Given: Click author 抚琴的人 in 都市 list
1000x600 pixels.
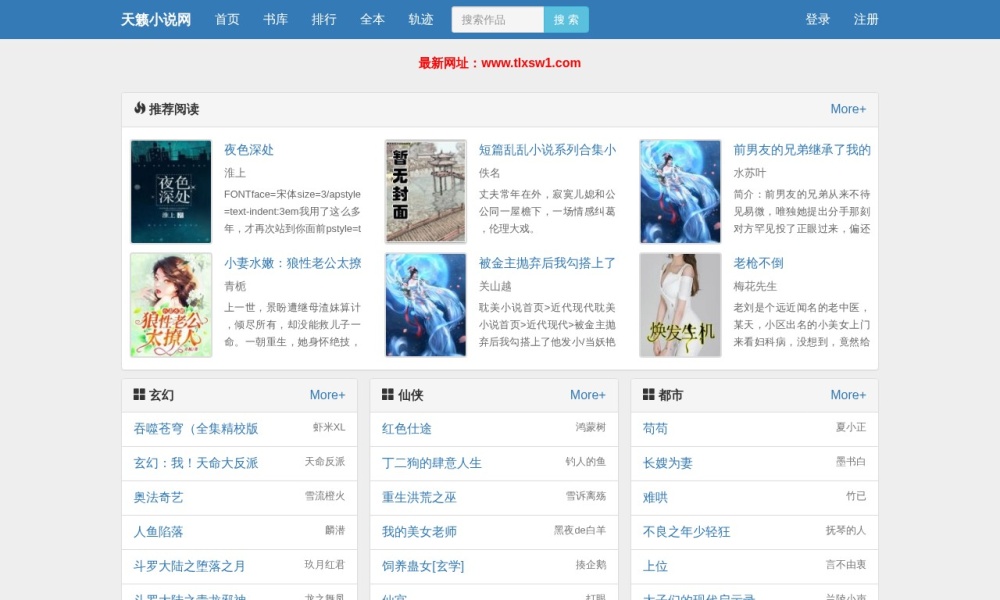Looking at the screenshot, I should click(x=846, y=530).
